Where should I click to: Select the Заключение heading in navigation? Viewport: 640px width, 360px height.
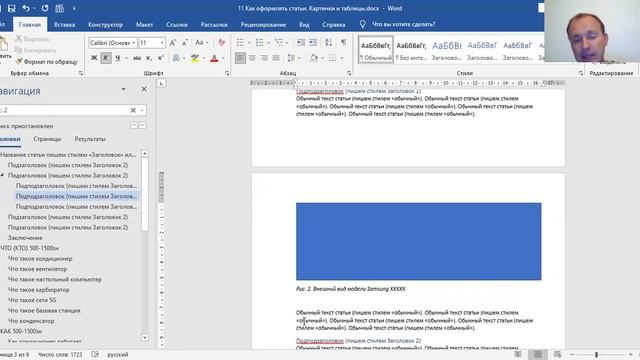[25, 238]
